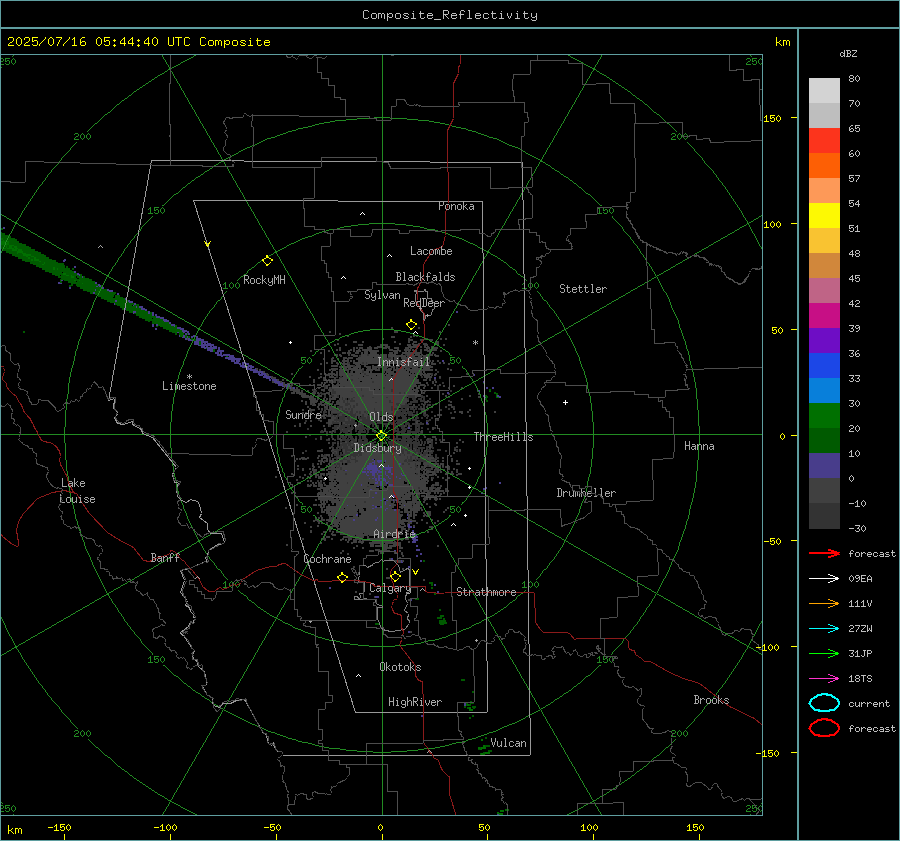Click the red forecast ellipse legend icon
The width and height of the screenshot is (900, 841).
coord(824,728)
